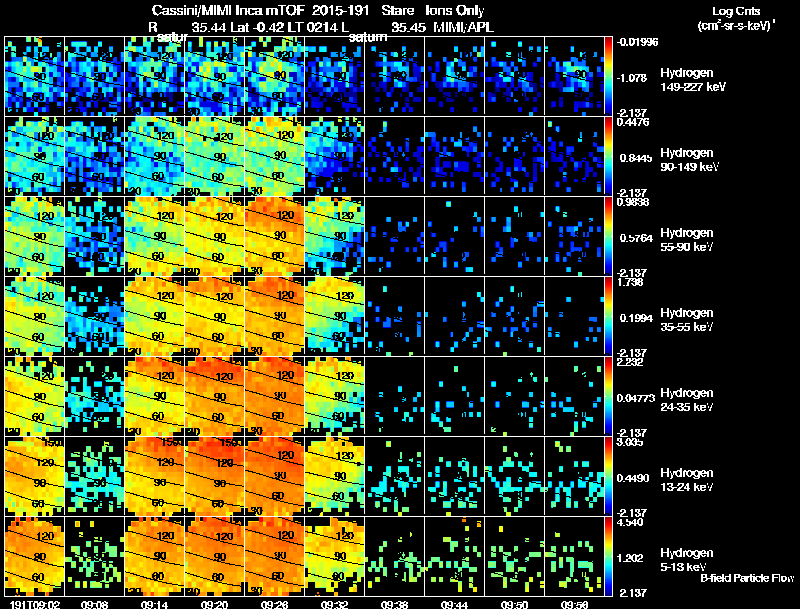Click the Hydrogen 149-227 keV panel at 09:02
Image resolution: width=800 pixels, height=609 pixels.
point(34,76)
